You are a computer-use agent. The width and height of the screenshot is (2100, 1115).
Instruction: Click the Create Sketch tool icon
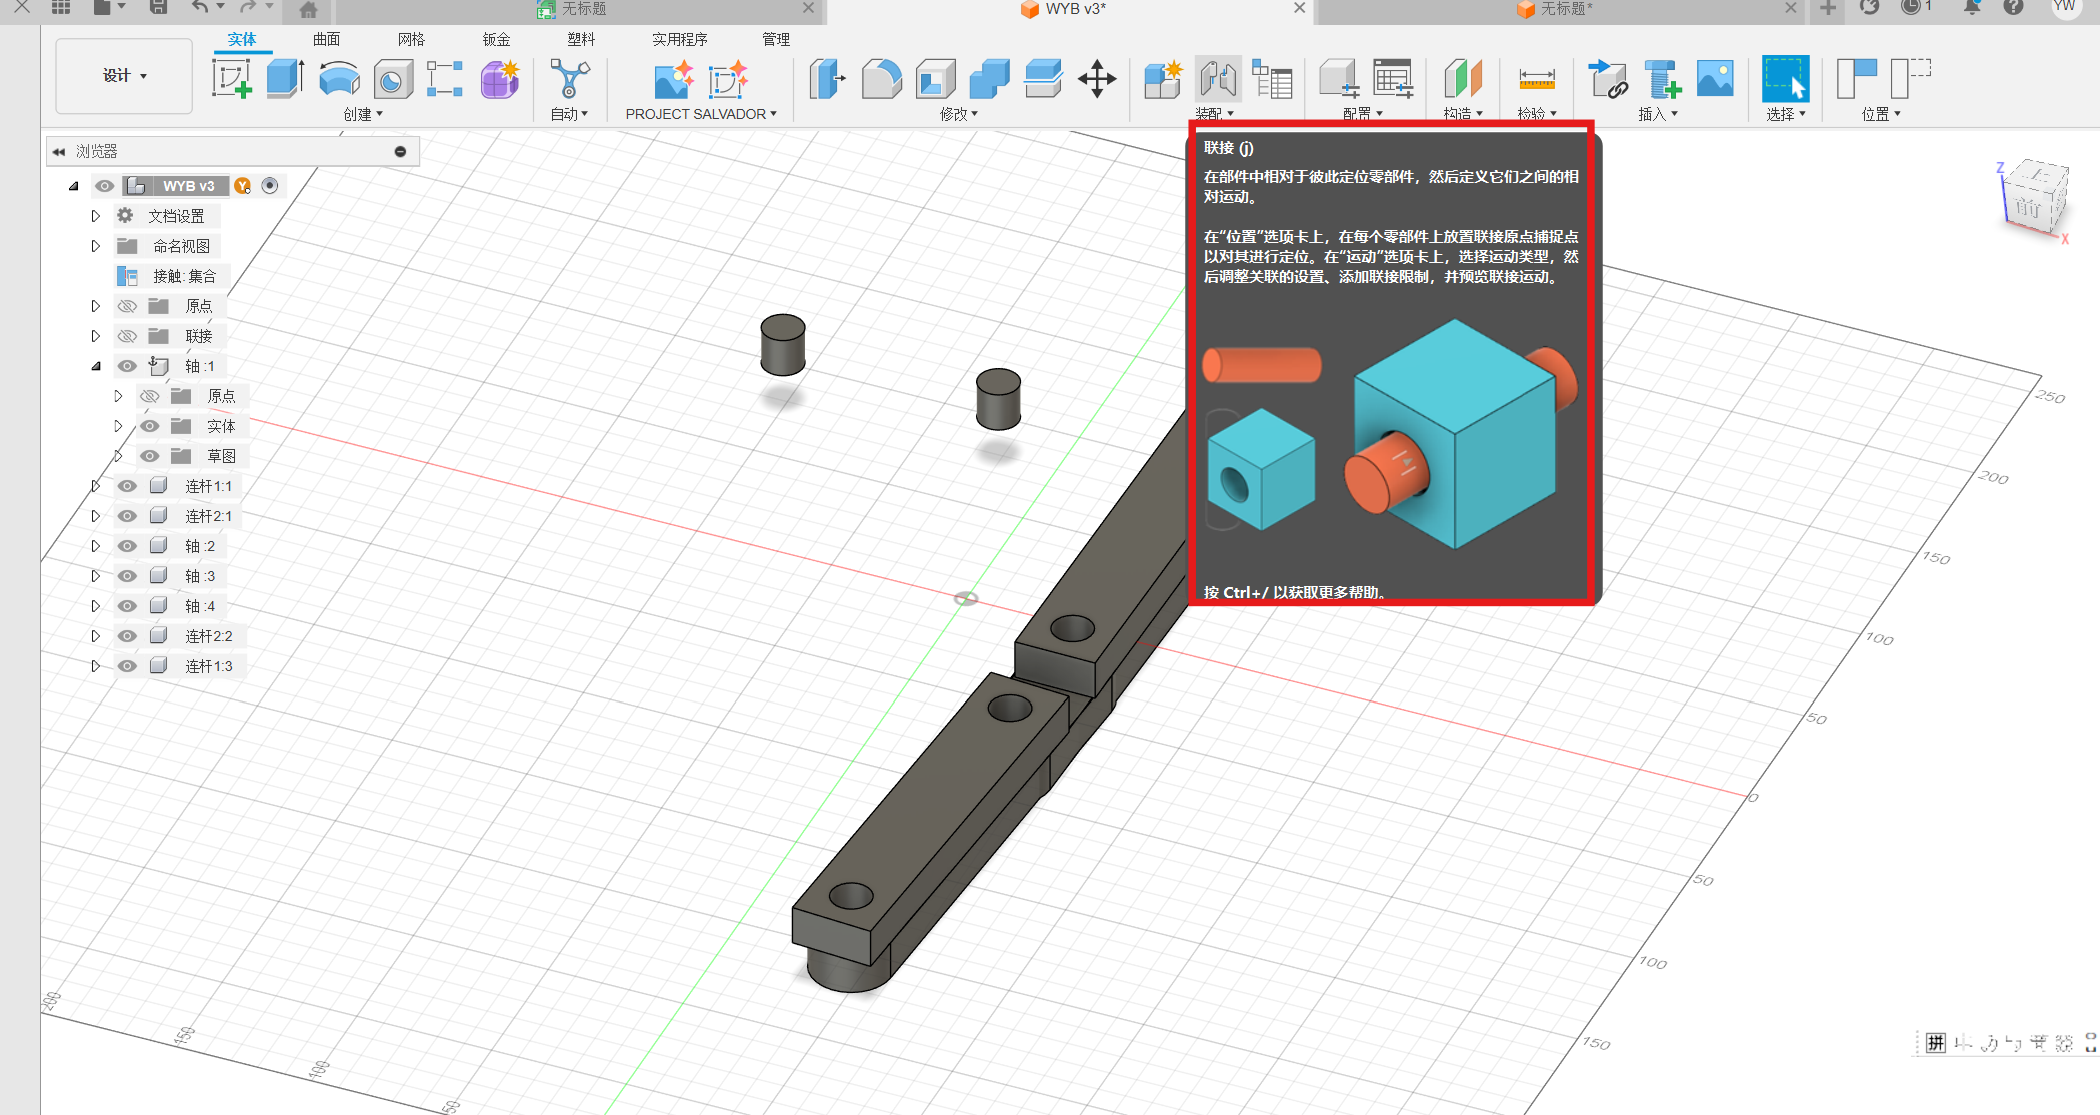point(232,79)
